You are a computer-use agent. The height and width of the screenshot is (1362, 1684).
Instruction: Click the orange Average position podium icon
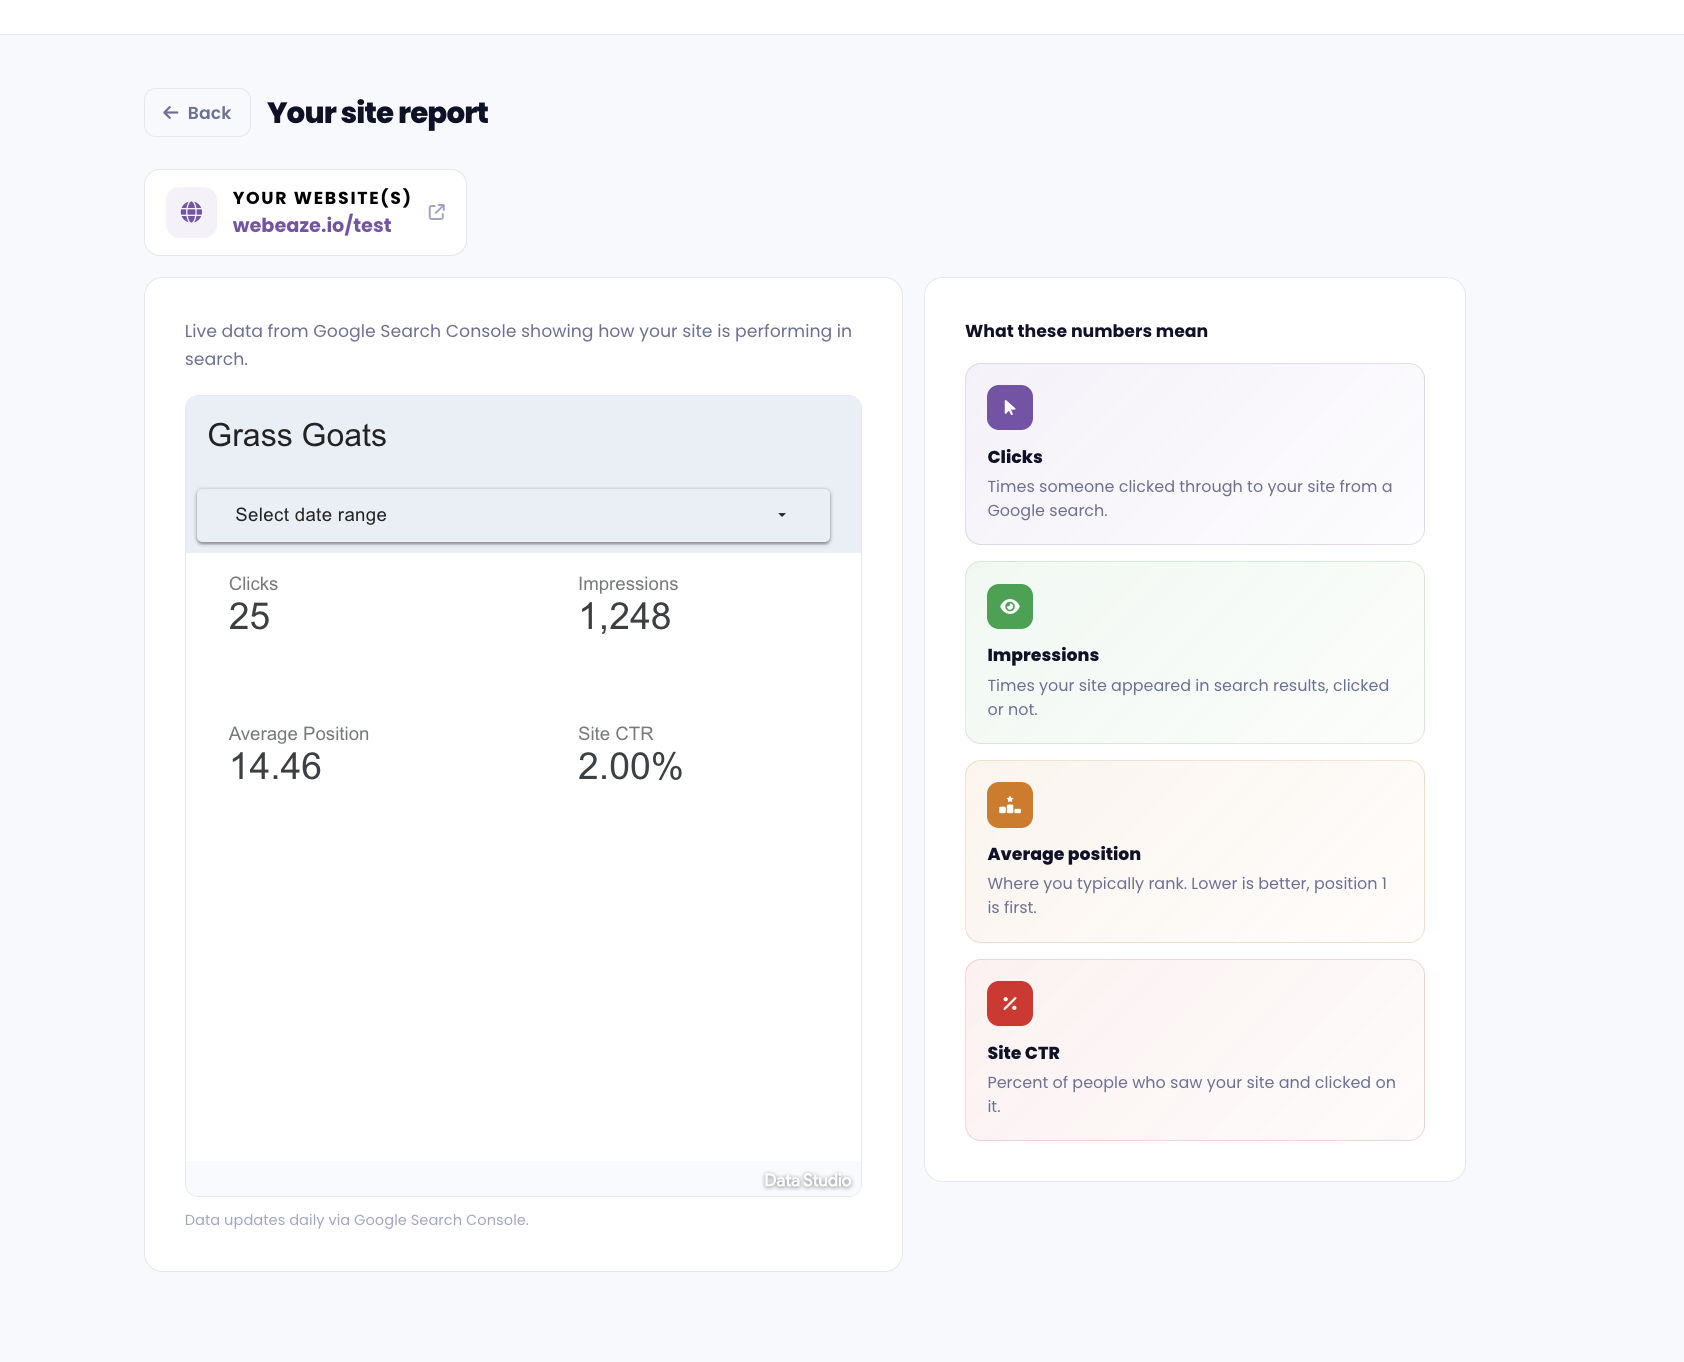tap(1010, 805)
